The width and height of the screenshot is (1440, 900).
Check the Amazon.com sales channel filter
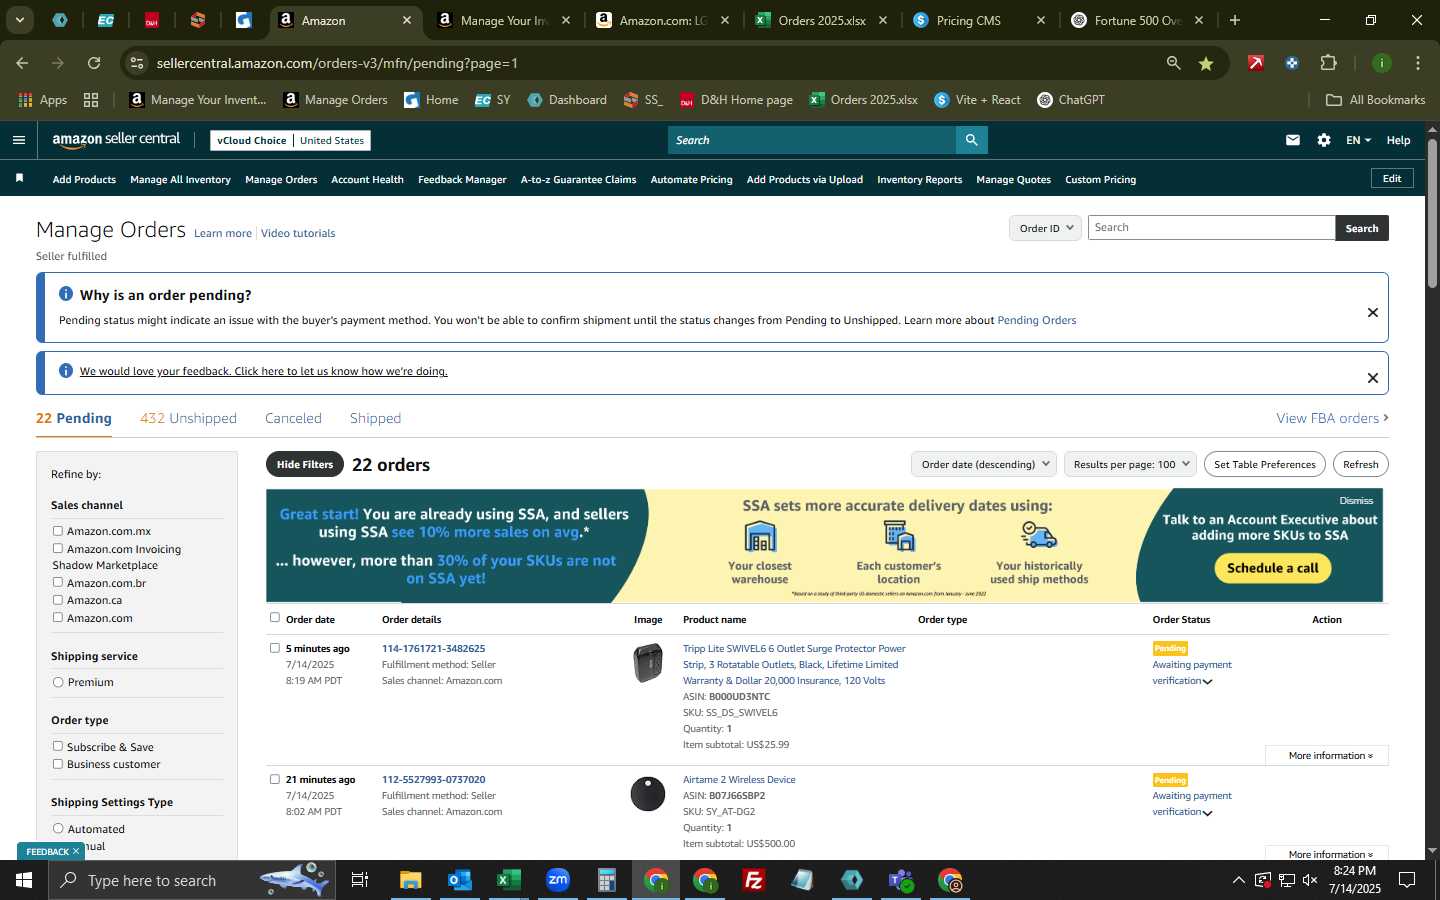point(58,617)
